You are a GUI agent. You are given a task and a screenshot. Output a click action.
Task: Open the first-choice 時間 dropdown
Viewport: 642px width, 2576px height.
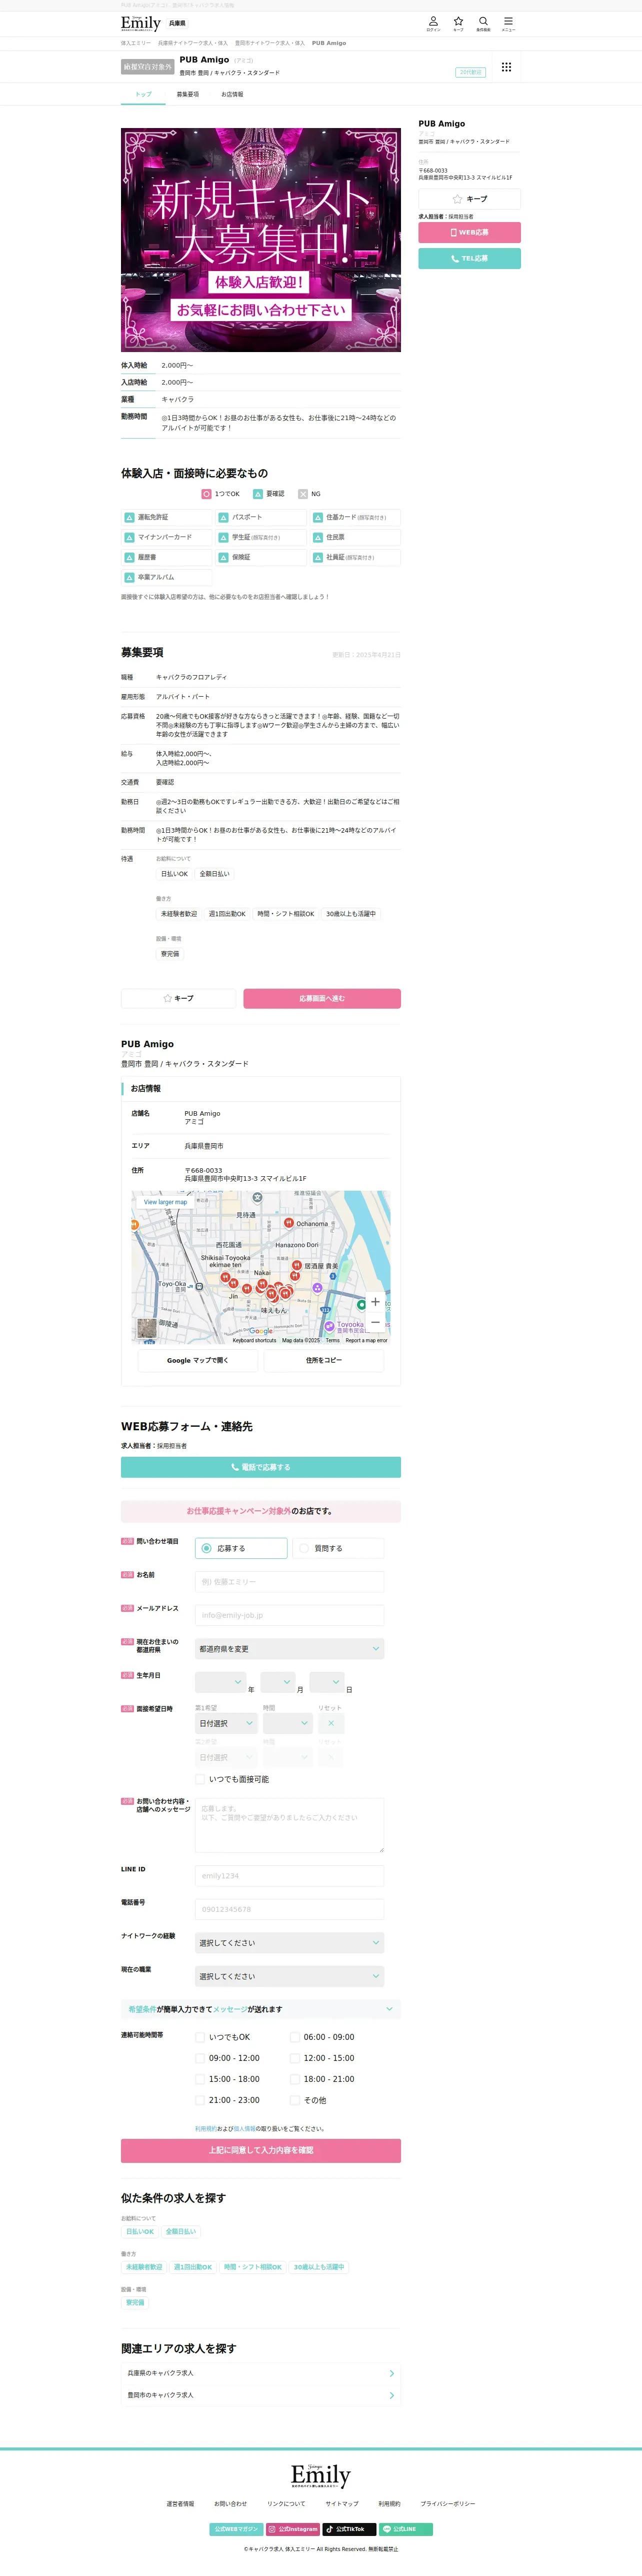pyautogui.click(x=288, y=1723)
